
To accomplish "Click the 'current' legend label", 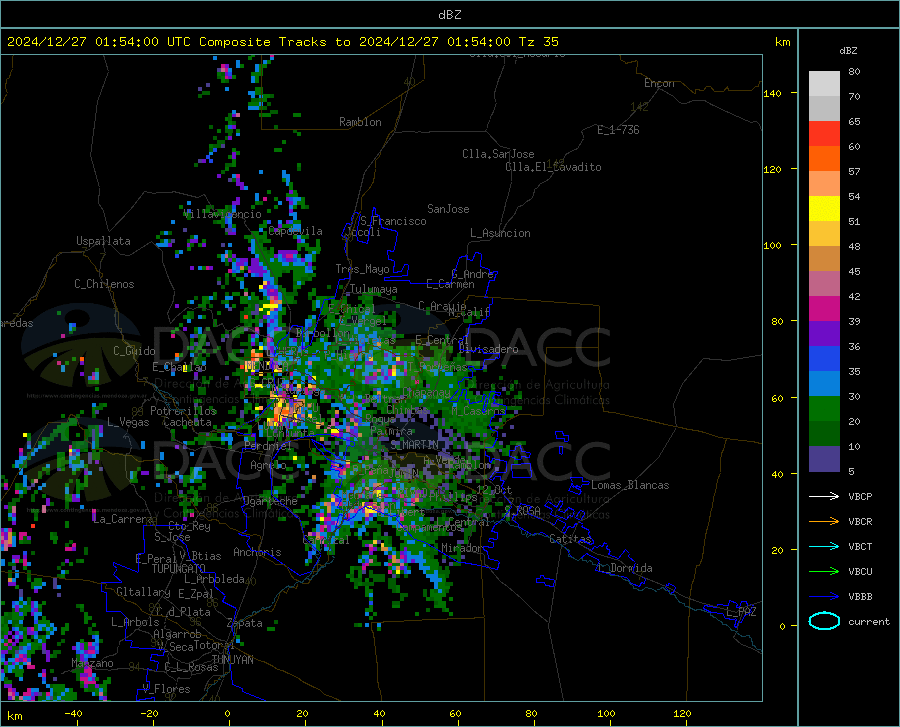I will 869,621.
